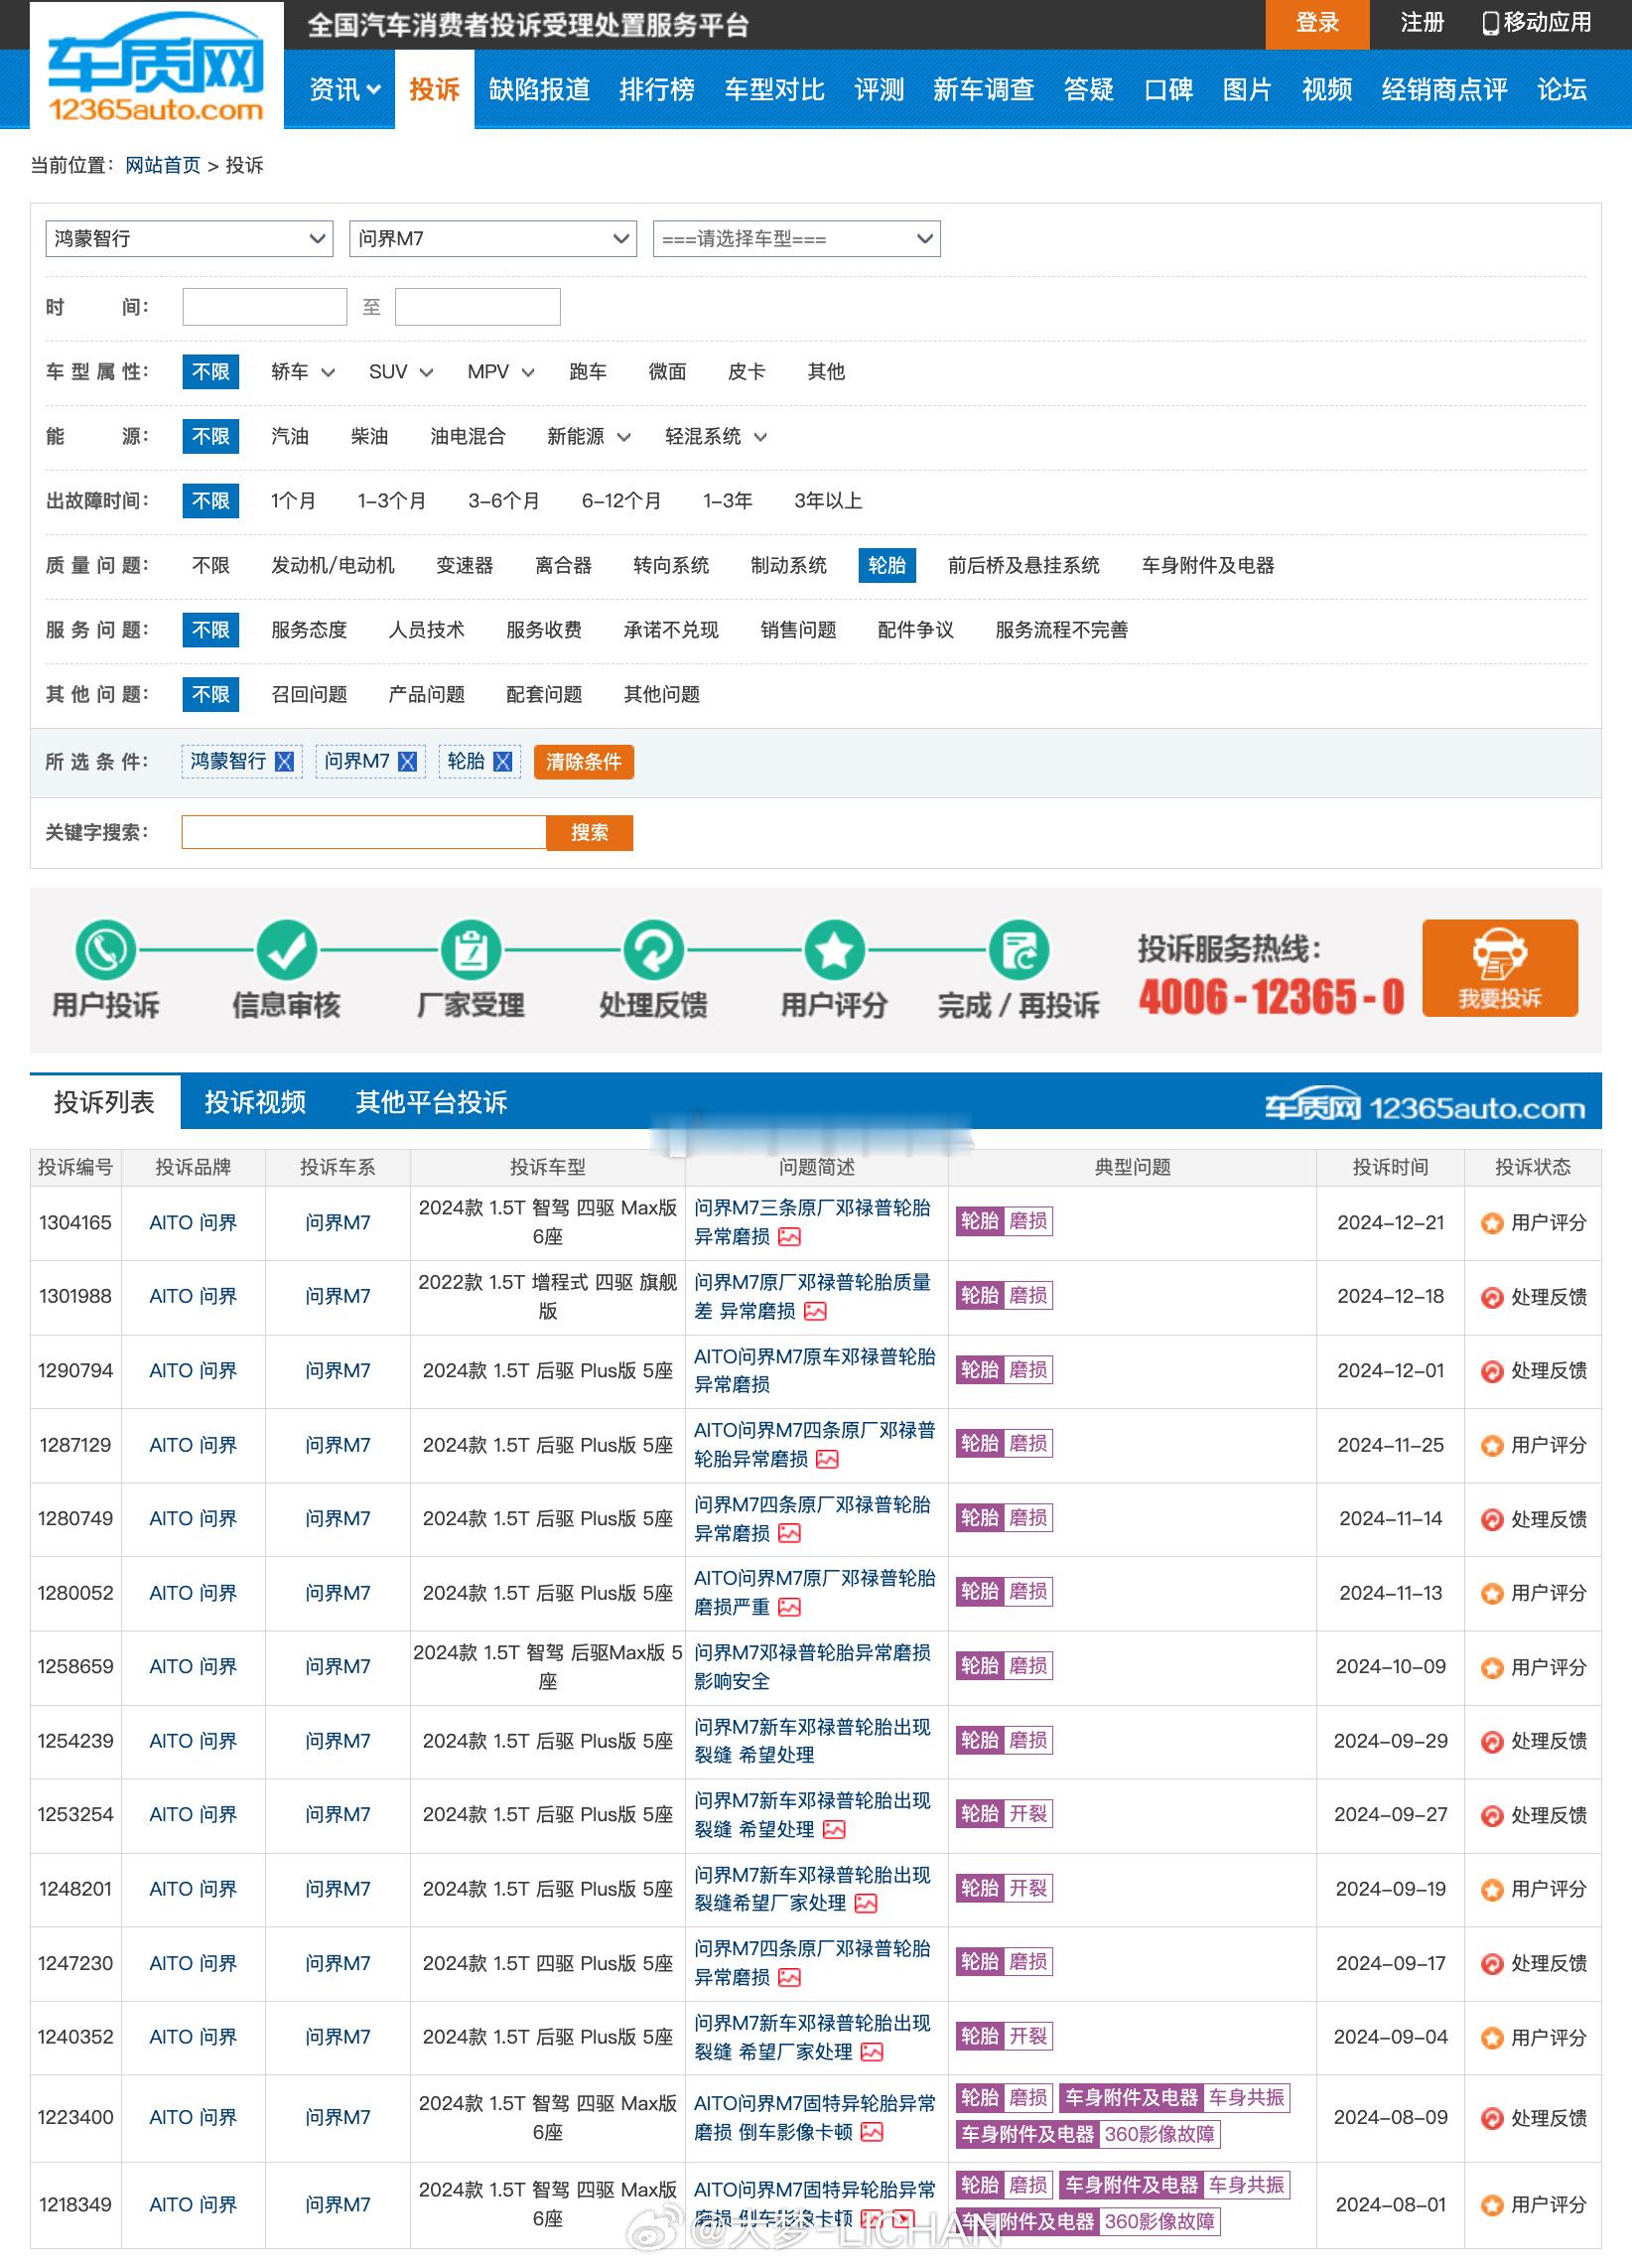Open image icon for complaint 1280052
This screenshot has height=2268, width=1632.
tap(790, 1607)
